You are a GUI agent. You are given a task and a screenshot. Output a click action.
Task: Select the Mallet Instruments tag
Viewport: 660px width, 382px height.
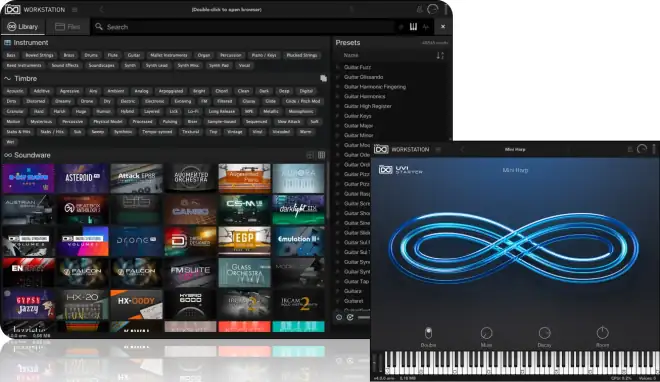(x=169, y=55)
